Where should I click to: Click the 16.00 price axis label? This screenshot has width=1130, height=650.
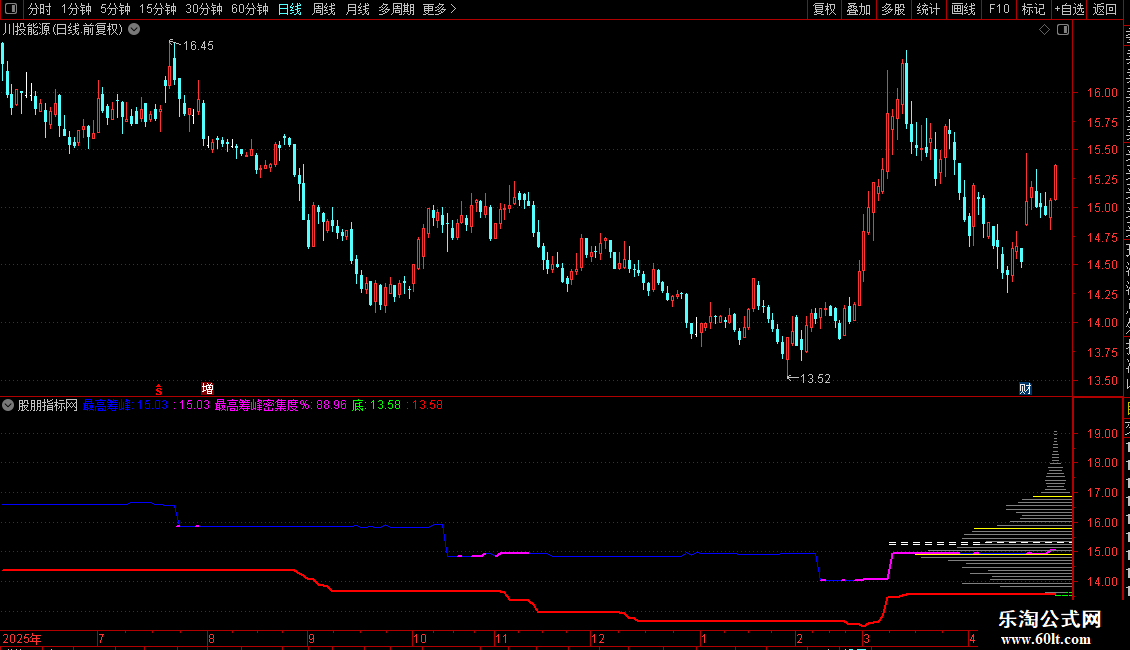(1103, 92)
